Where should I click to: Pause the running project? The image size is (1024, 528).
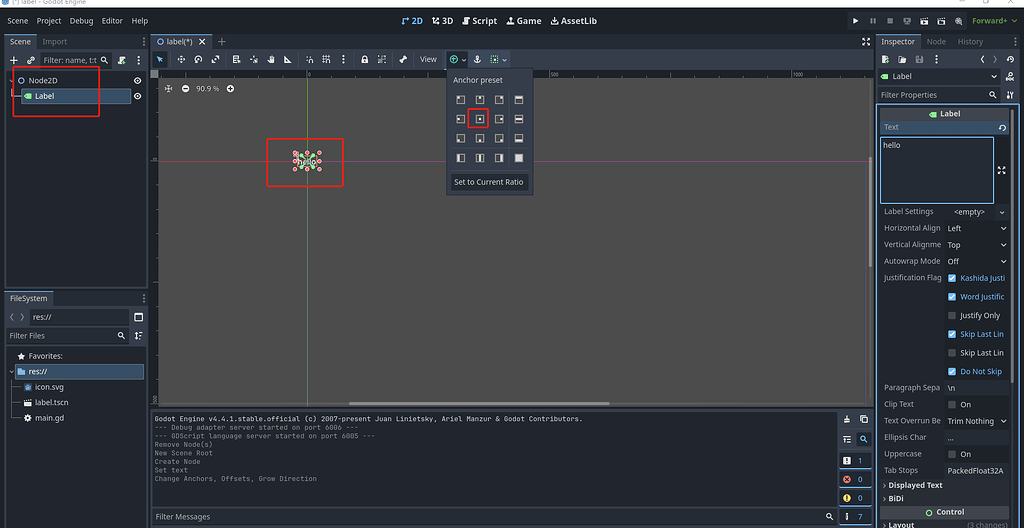(872, 21)
